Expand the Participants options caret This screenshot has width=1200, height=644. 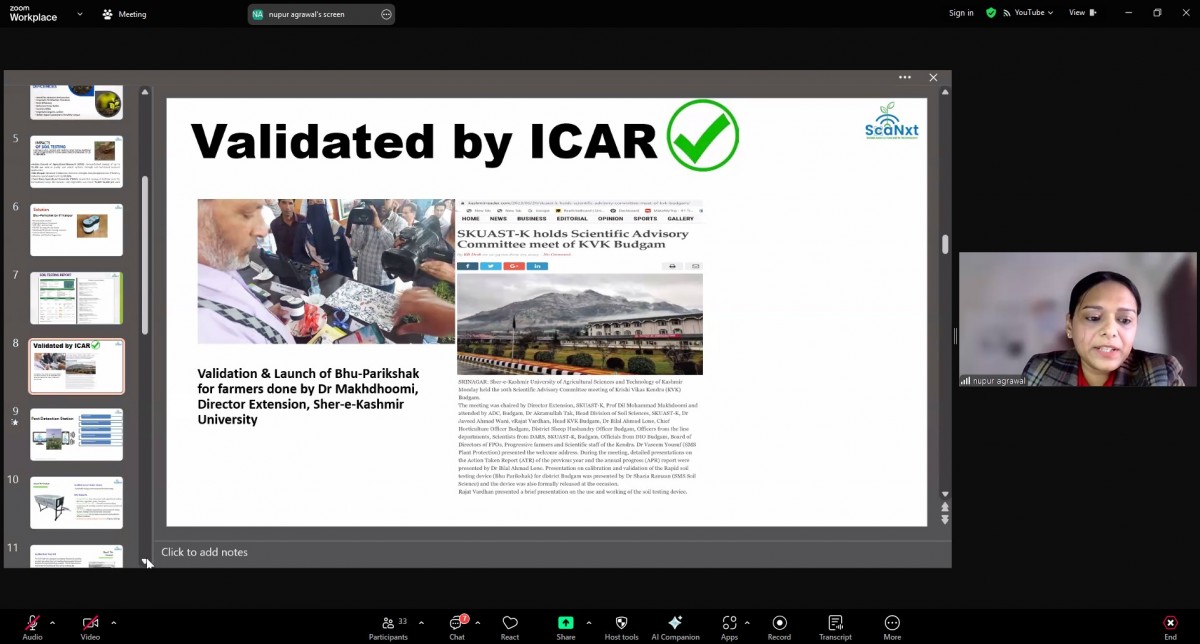point(421,622)
